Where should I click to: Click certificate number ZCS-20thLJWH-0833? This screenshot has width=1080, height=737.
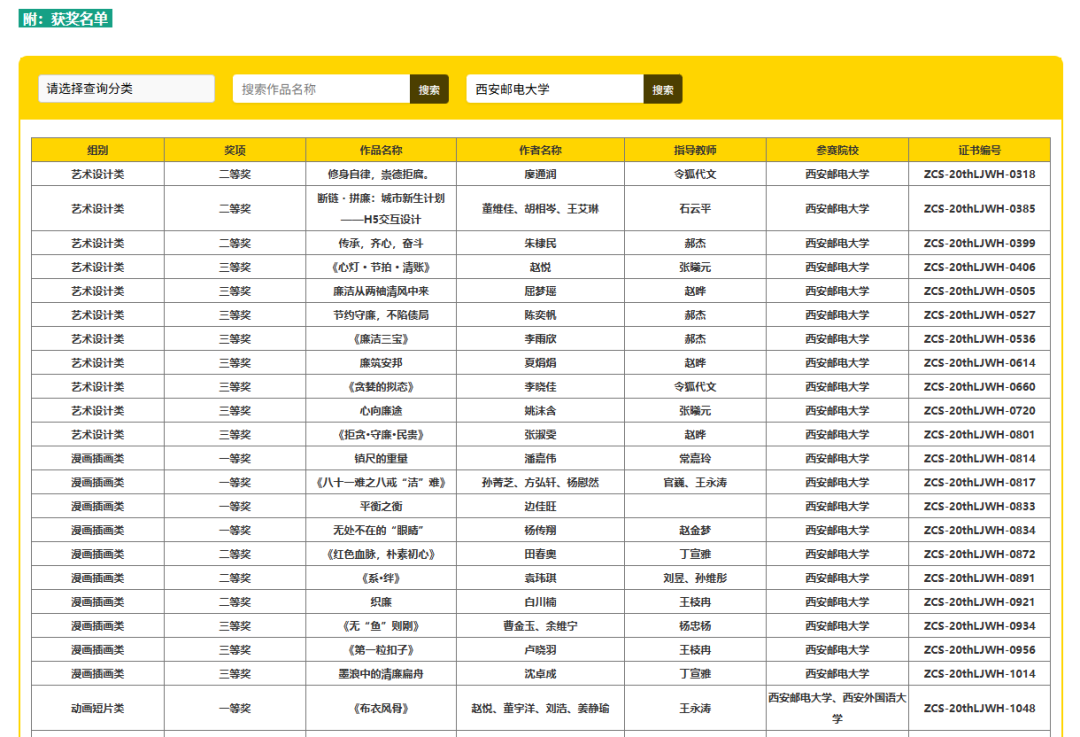click(979, 506)
